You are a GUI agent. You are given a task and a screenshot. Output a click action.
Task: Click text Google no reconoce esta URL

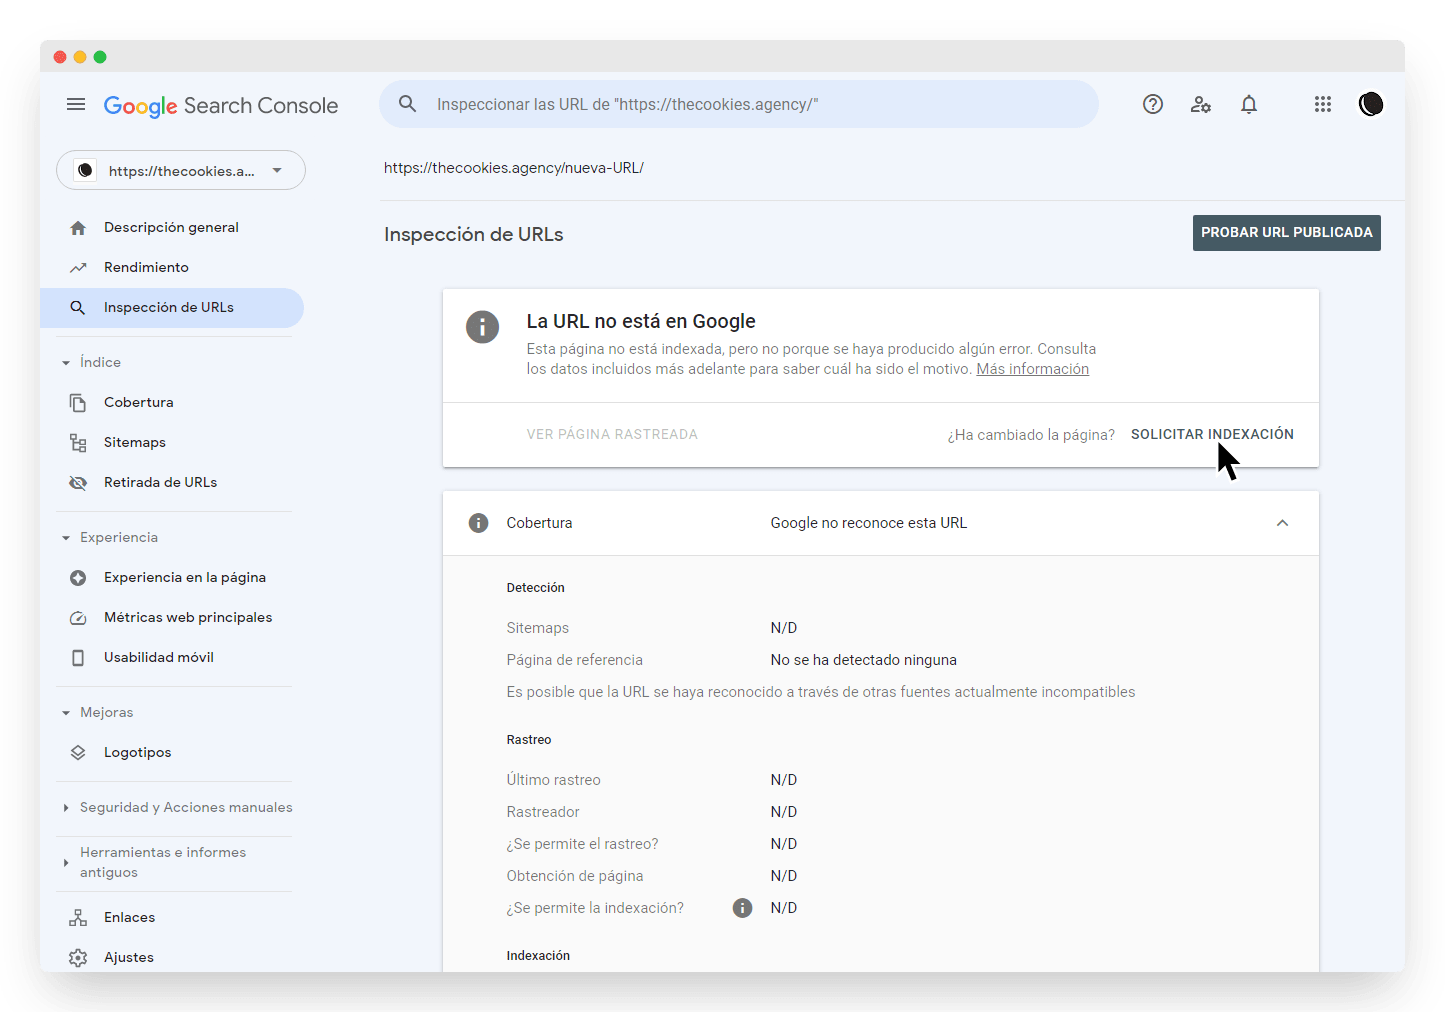pyautogui.click(x=869, y=523)
